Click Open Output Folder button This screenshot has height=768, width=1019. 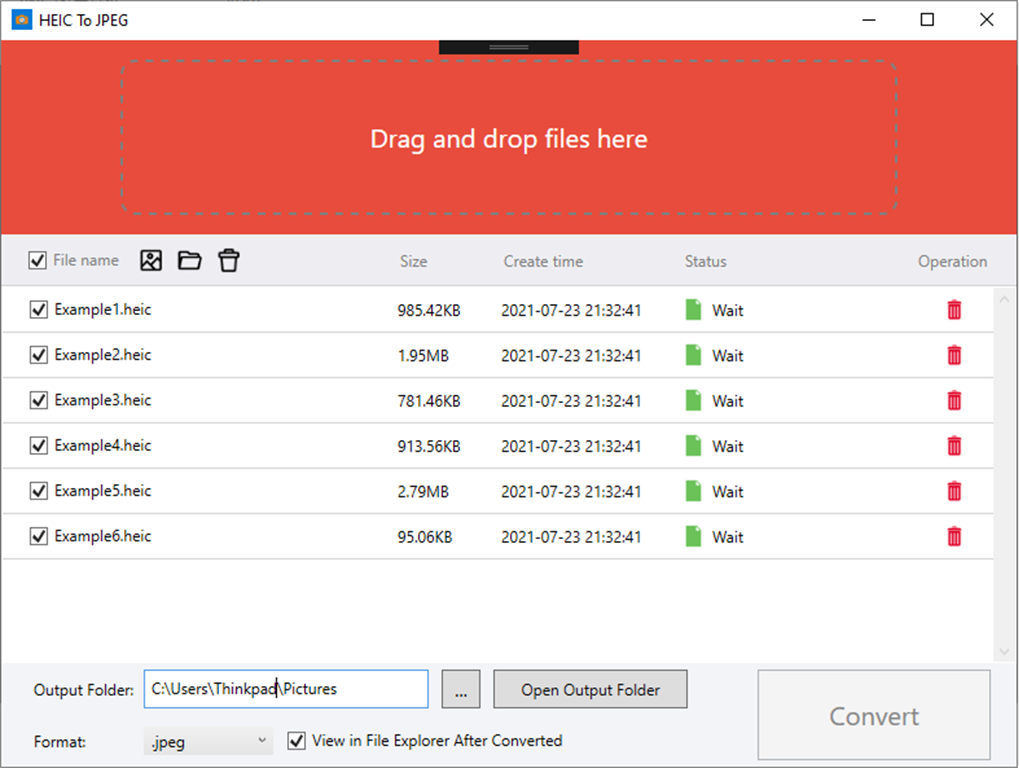pyautogui.click(x=590, y=689)
